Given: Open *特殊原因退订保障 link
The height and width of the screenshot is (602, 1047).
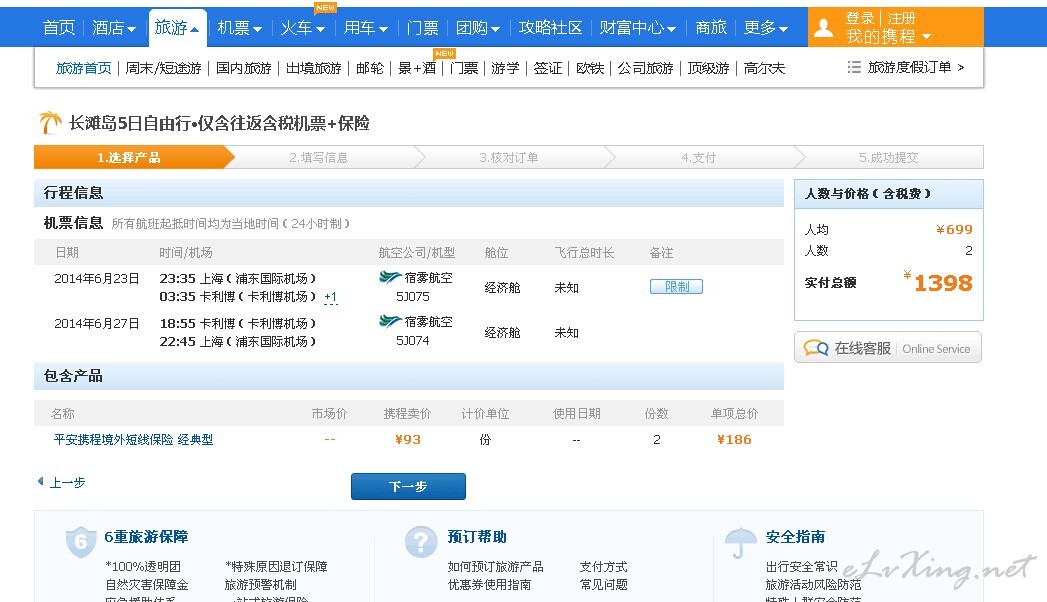Looking at the screenshot, I should (276, 567).
